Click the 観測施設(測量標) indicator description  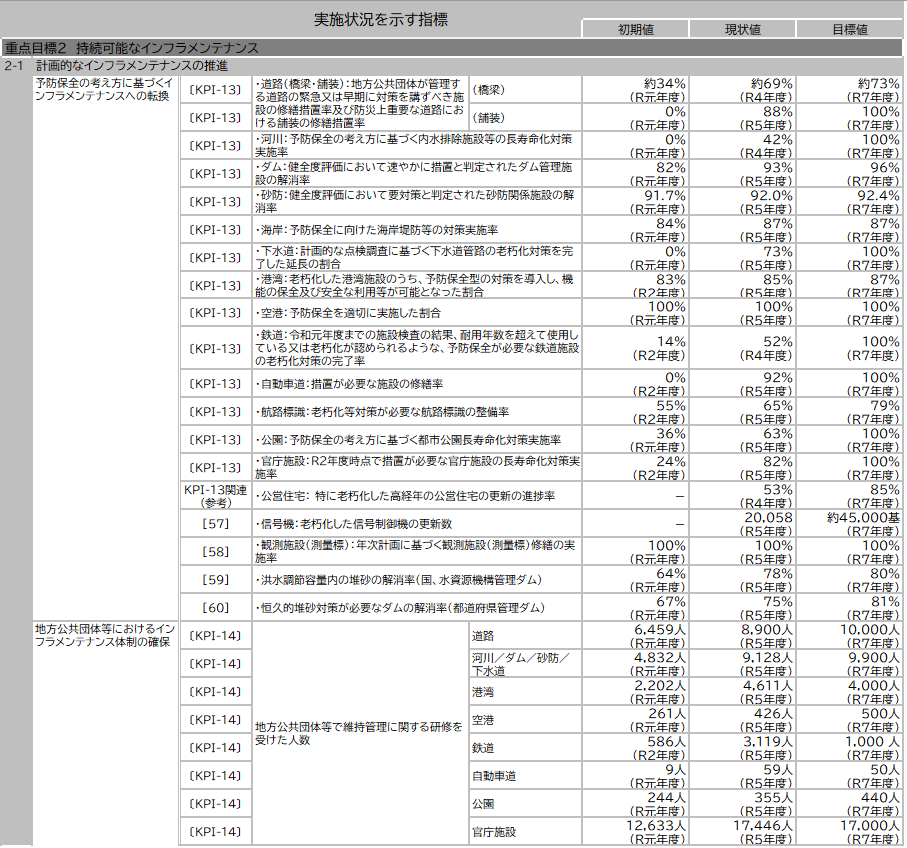[416, 551]
